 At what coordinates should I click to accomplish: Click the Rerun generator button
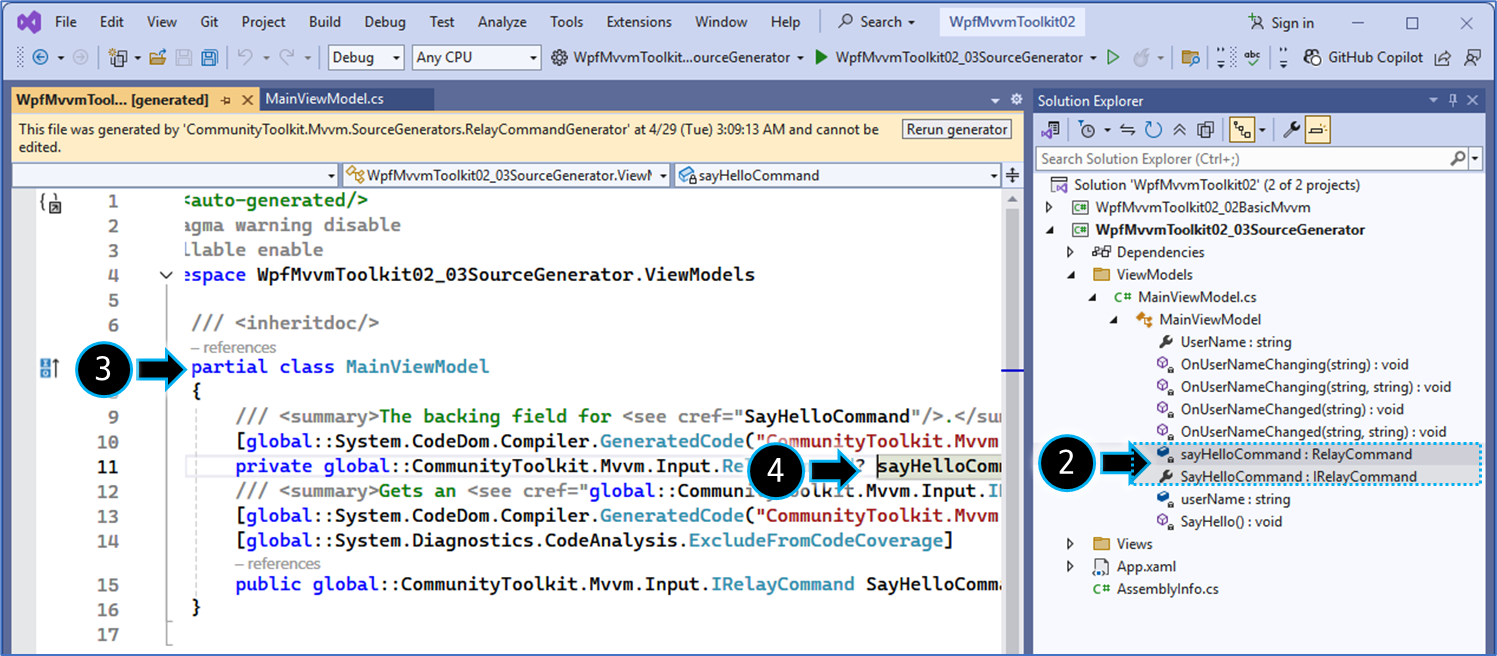(x=957, y=129)
